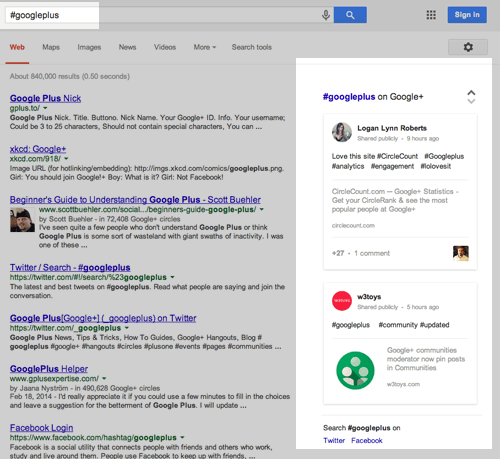Switch to the News tab
500x459 pixels.
click(x=127, y=47)
